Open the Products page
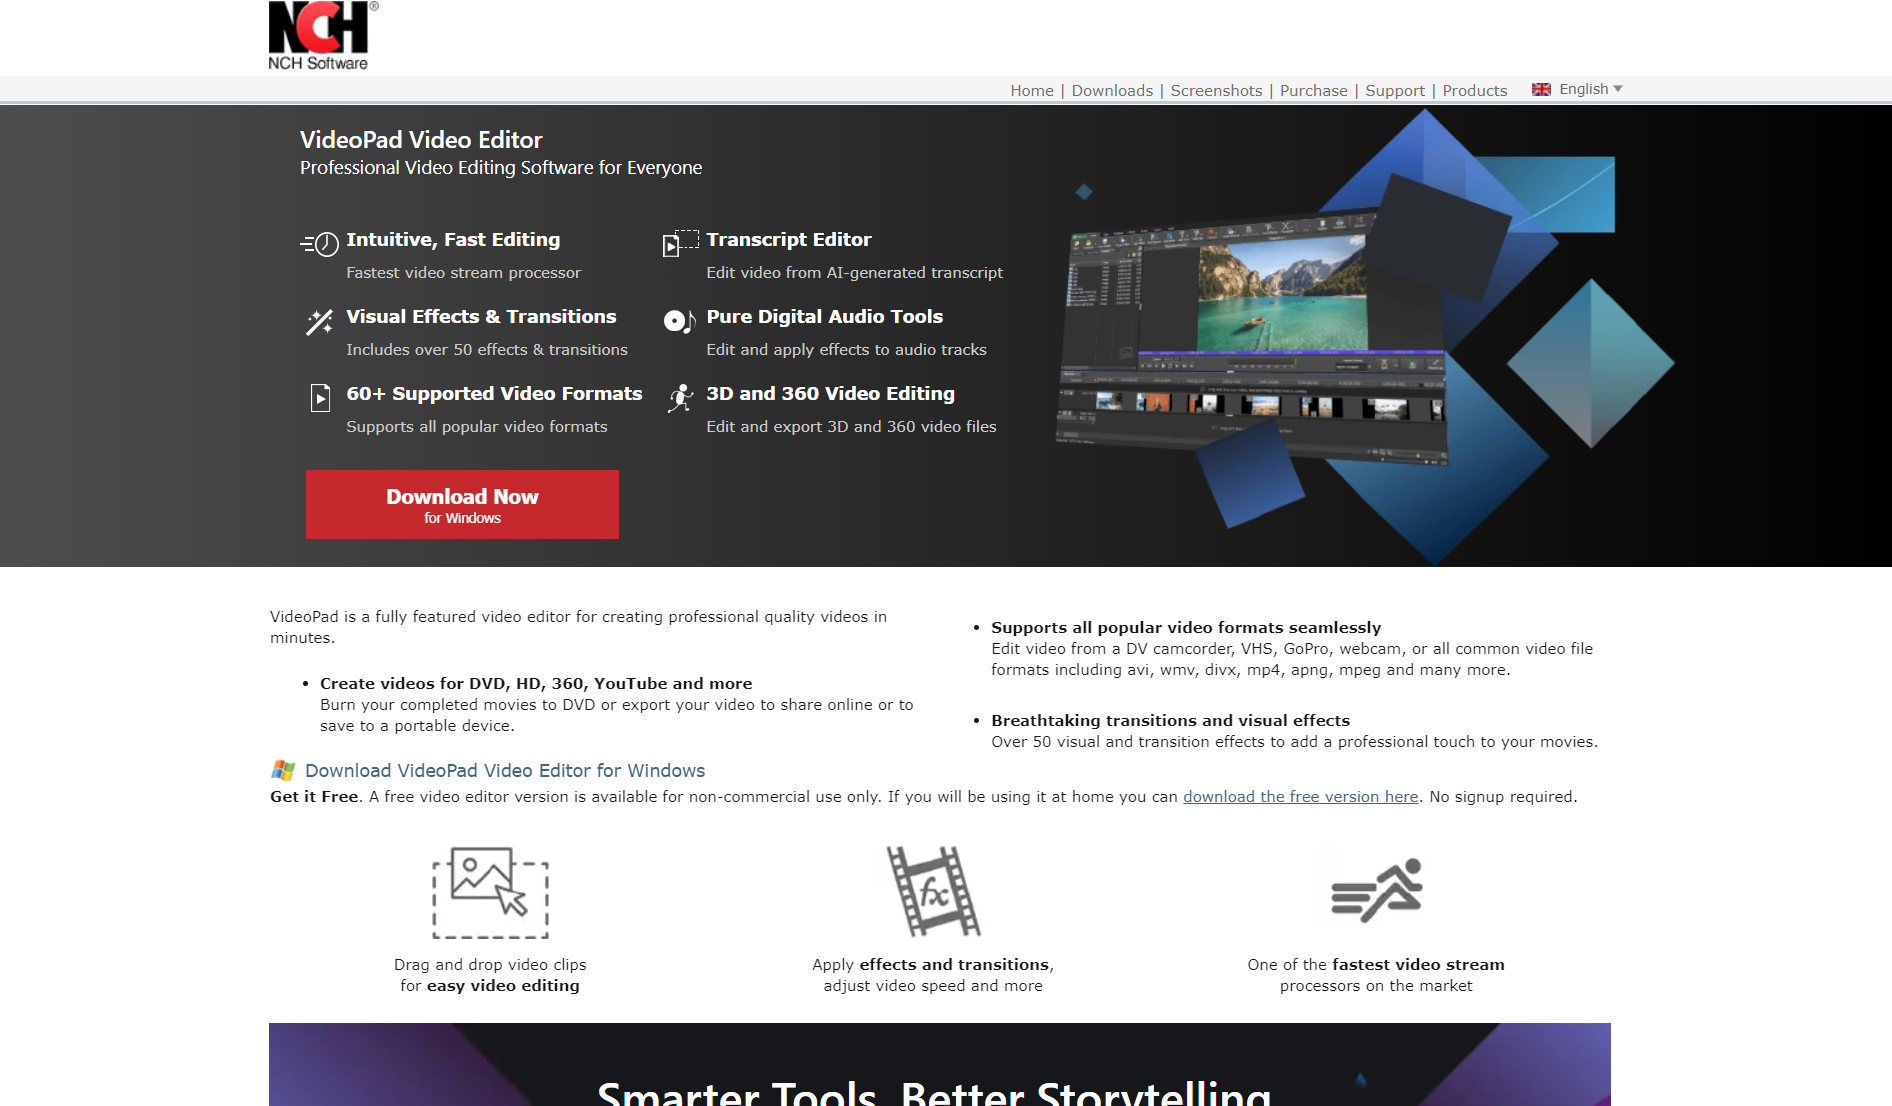This screenshot has width=1892, height=1106. point(1475,90)
